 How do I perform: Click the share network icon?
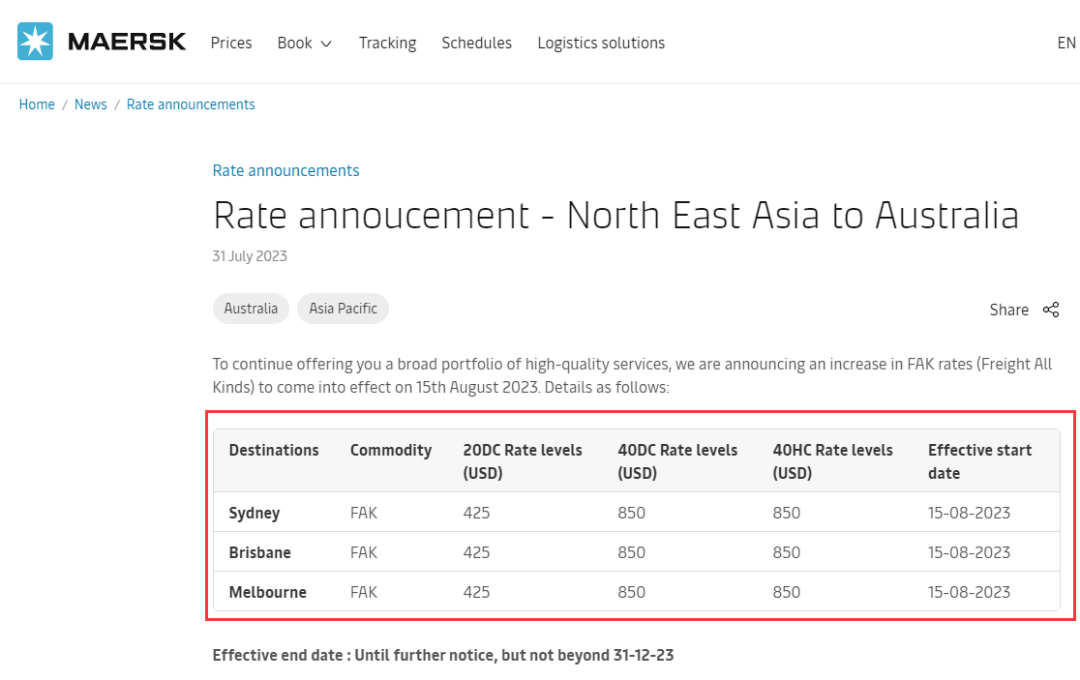point(1051,310)
